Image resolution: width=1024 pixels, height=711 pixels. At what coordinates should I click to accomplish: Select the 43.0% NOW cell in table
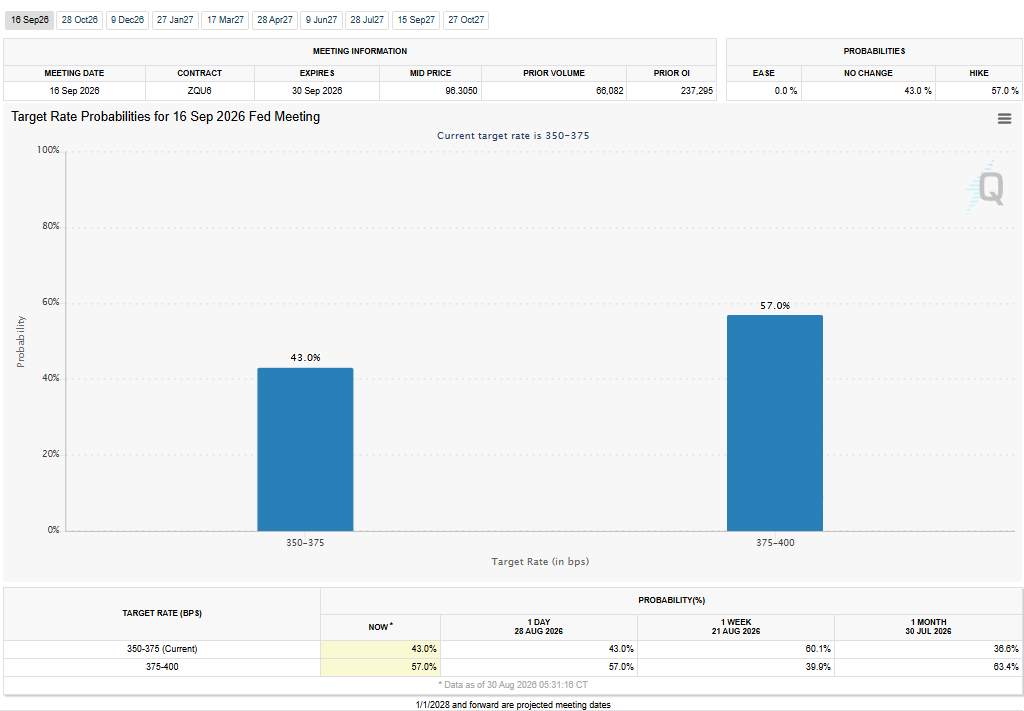(x=380, y=649)
